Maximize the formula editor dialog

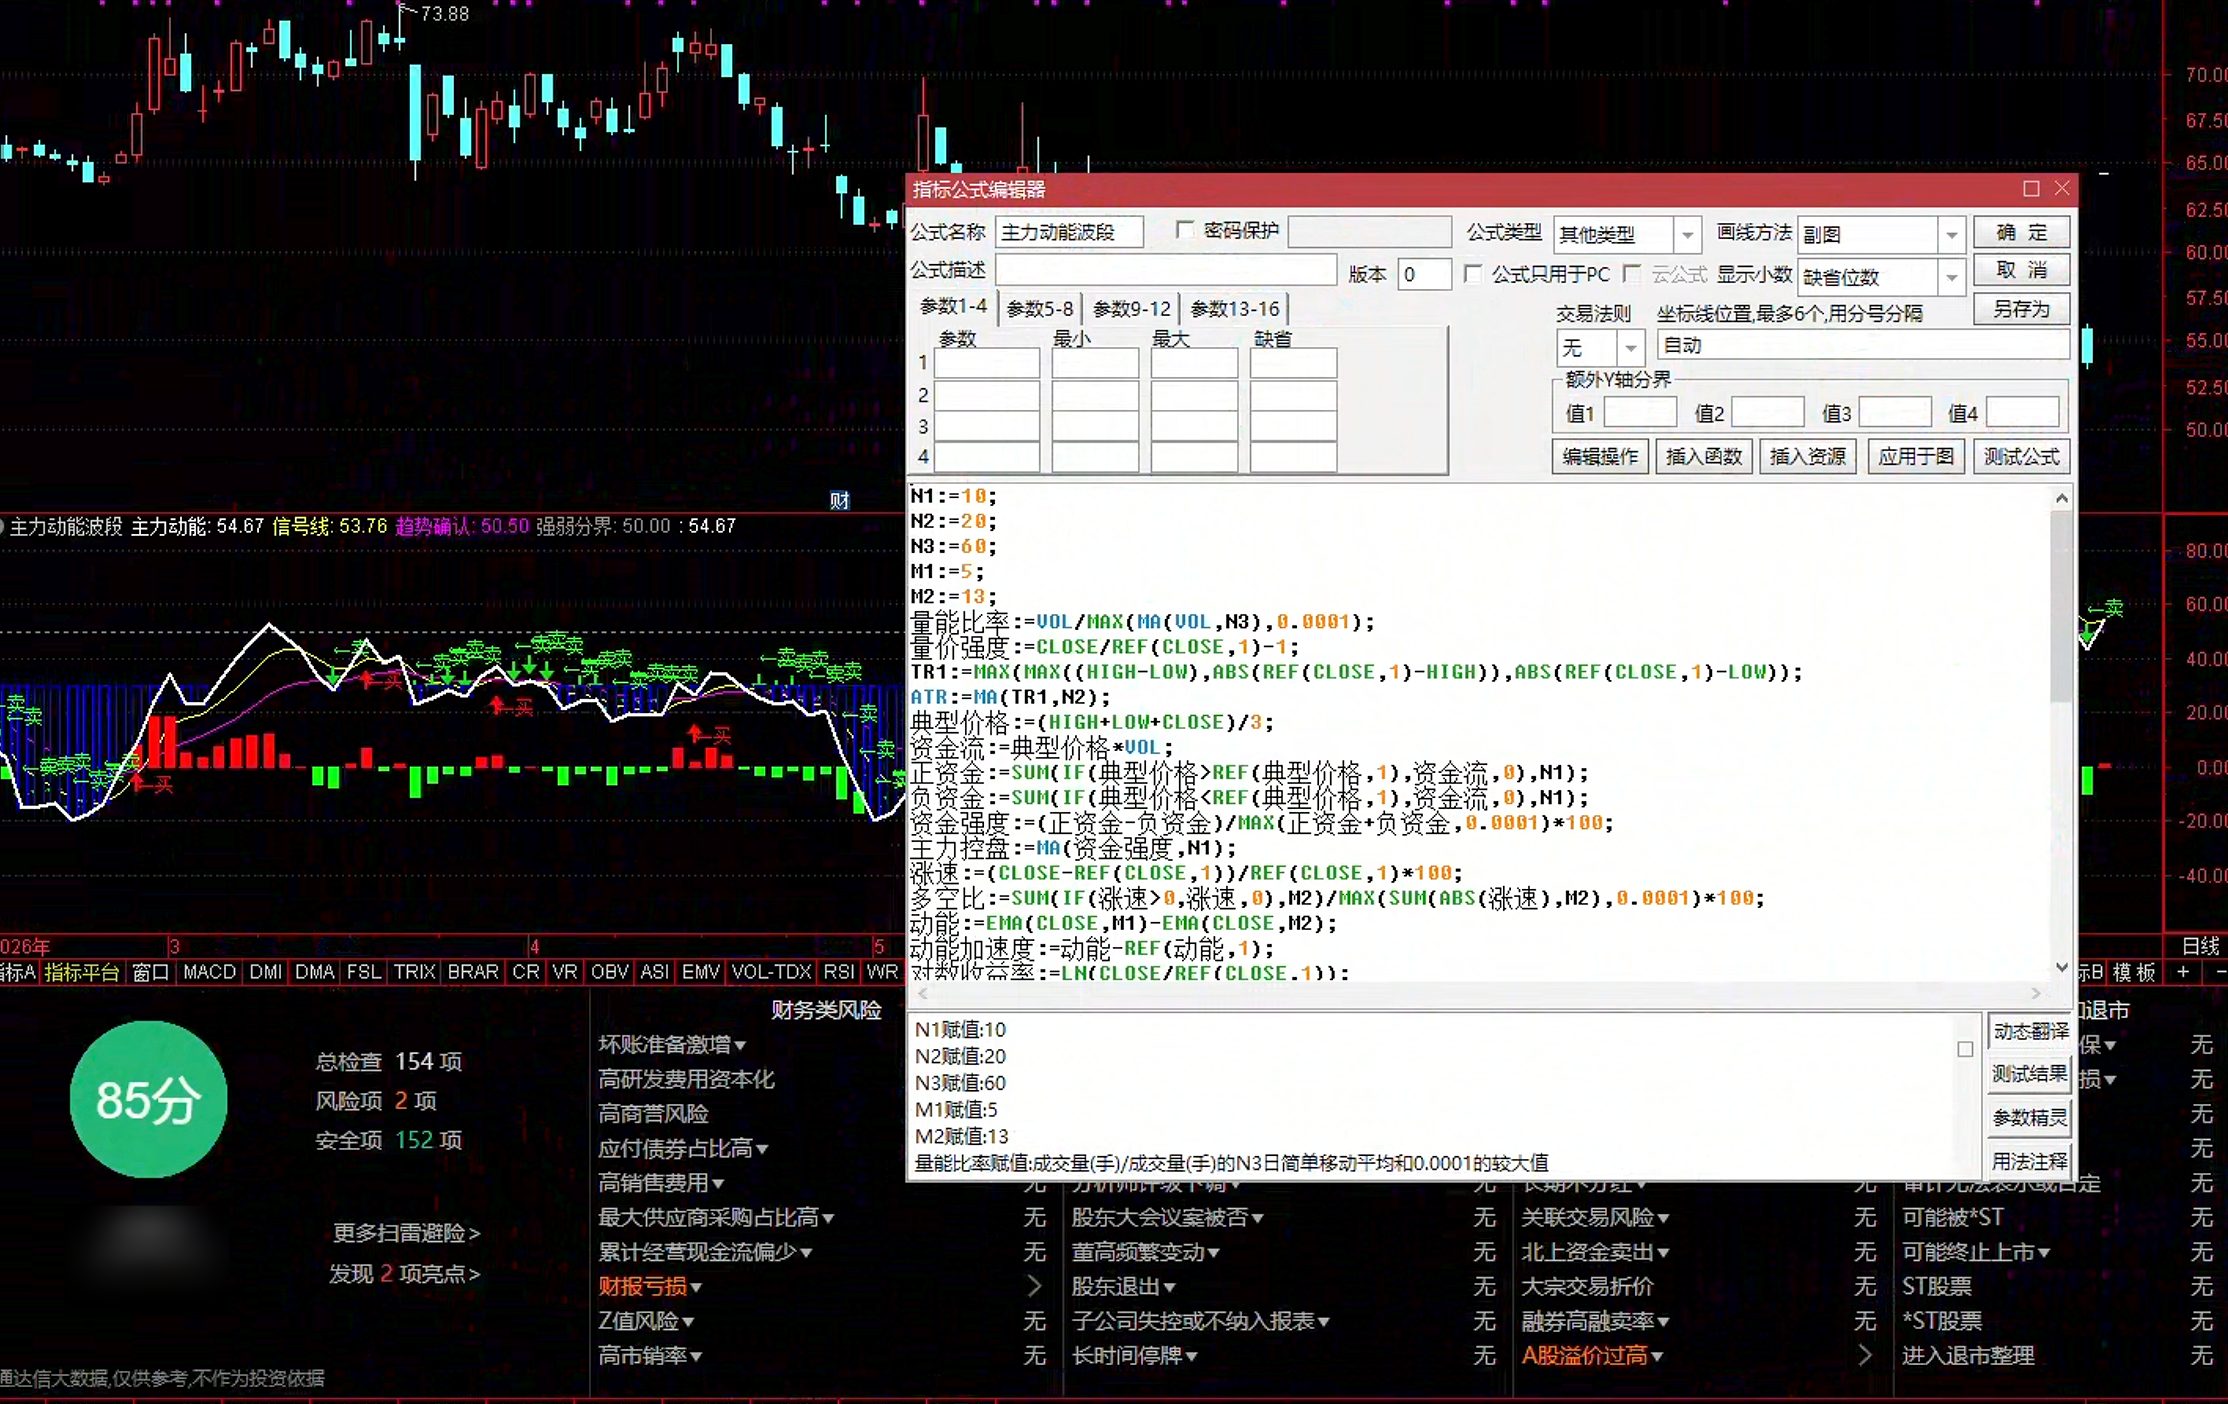pos(2031,188)
